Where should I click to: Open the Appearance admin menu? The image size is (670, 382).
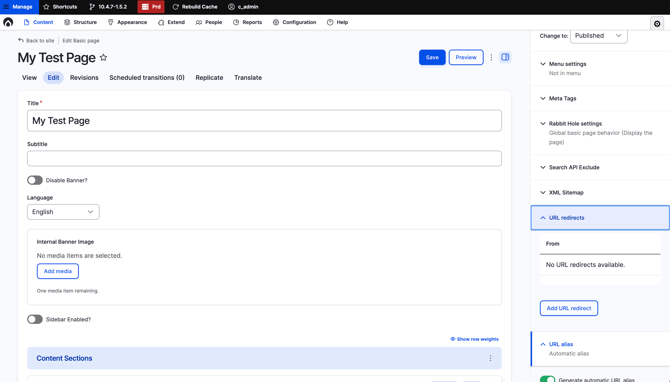[x=127, y=22]
